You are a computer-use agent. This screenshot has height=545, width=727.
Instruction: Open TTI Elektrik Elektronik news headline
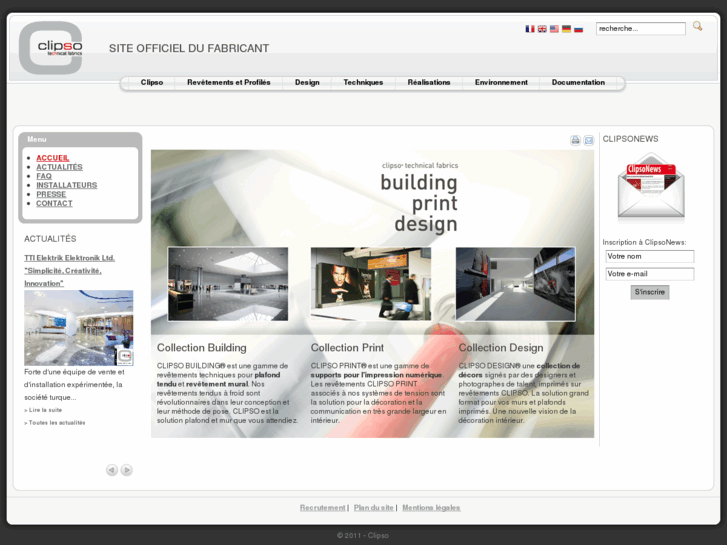click(70, 270)
